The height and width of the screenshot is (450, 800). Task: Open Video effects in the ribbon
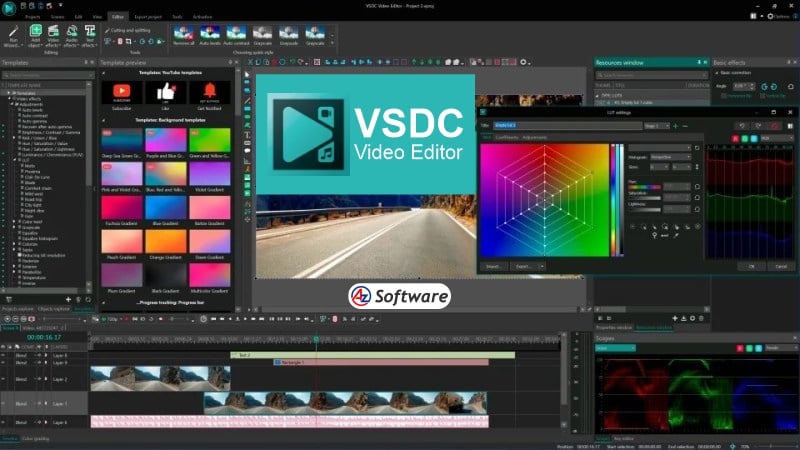tap(53, 36)
